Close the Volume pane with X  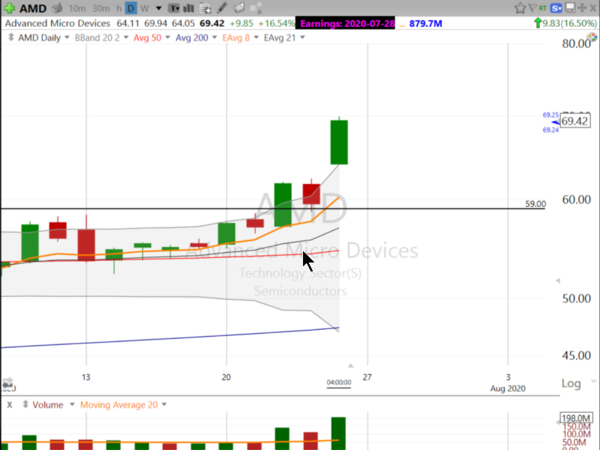[9, 405]
